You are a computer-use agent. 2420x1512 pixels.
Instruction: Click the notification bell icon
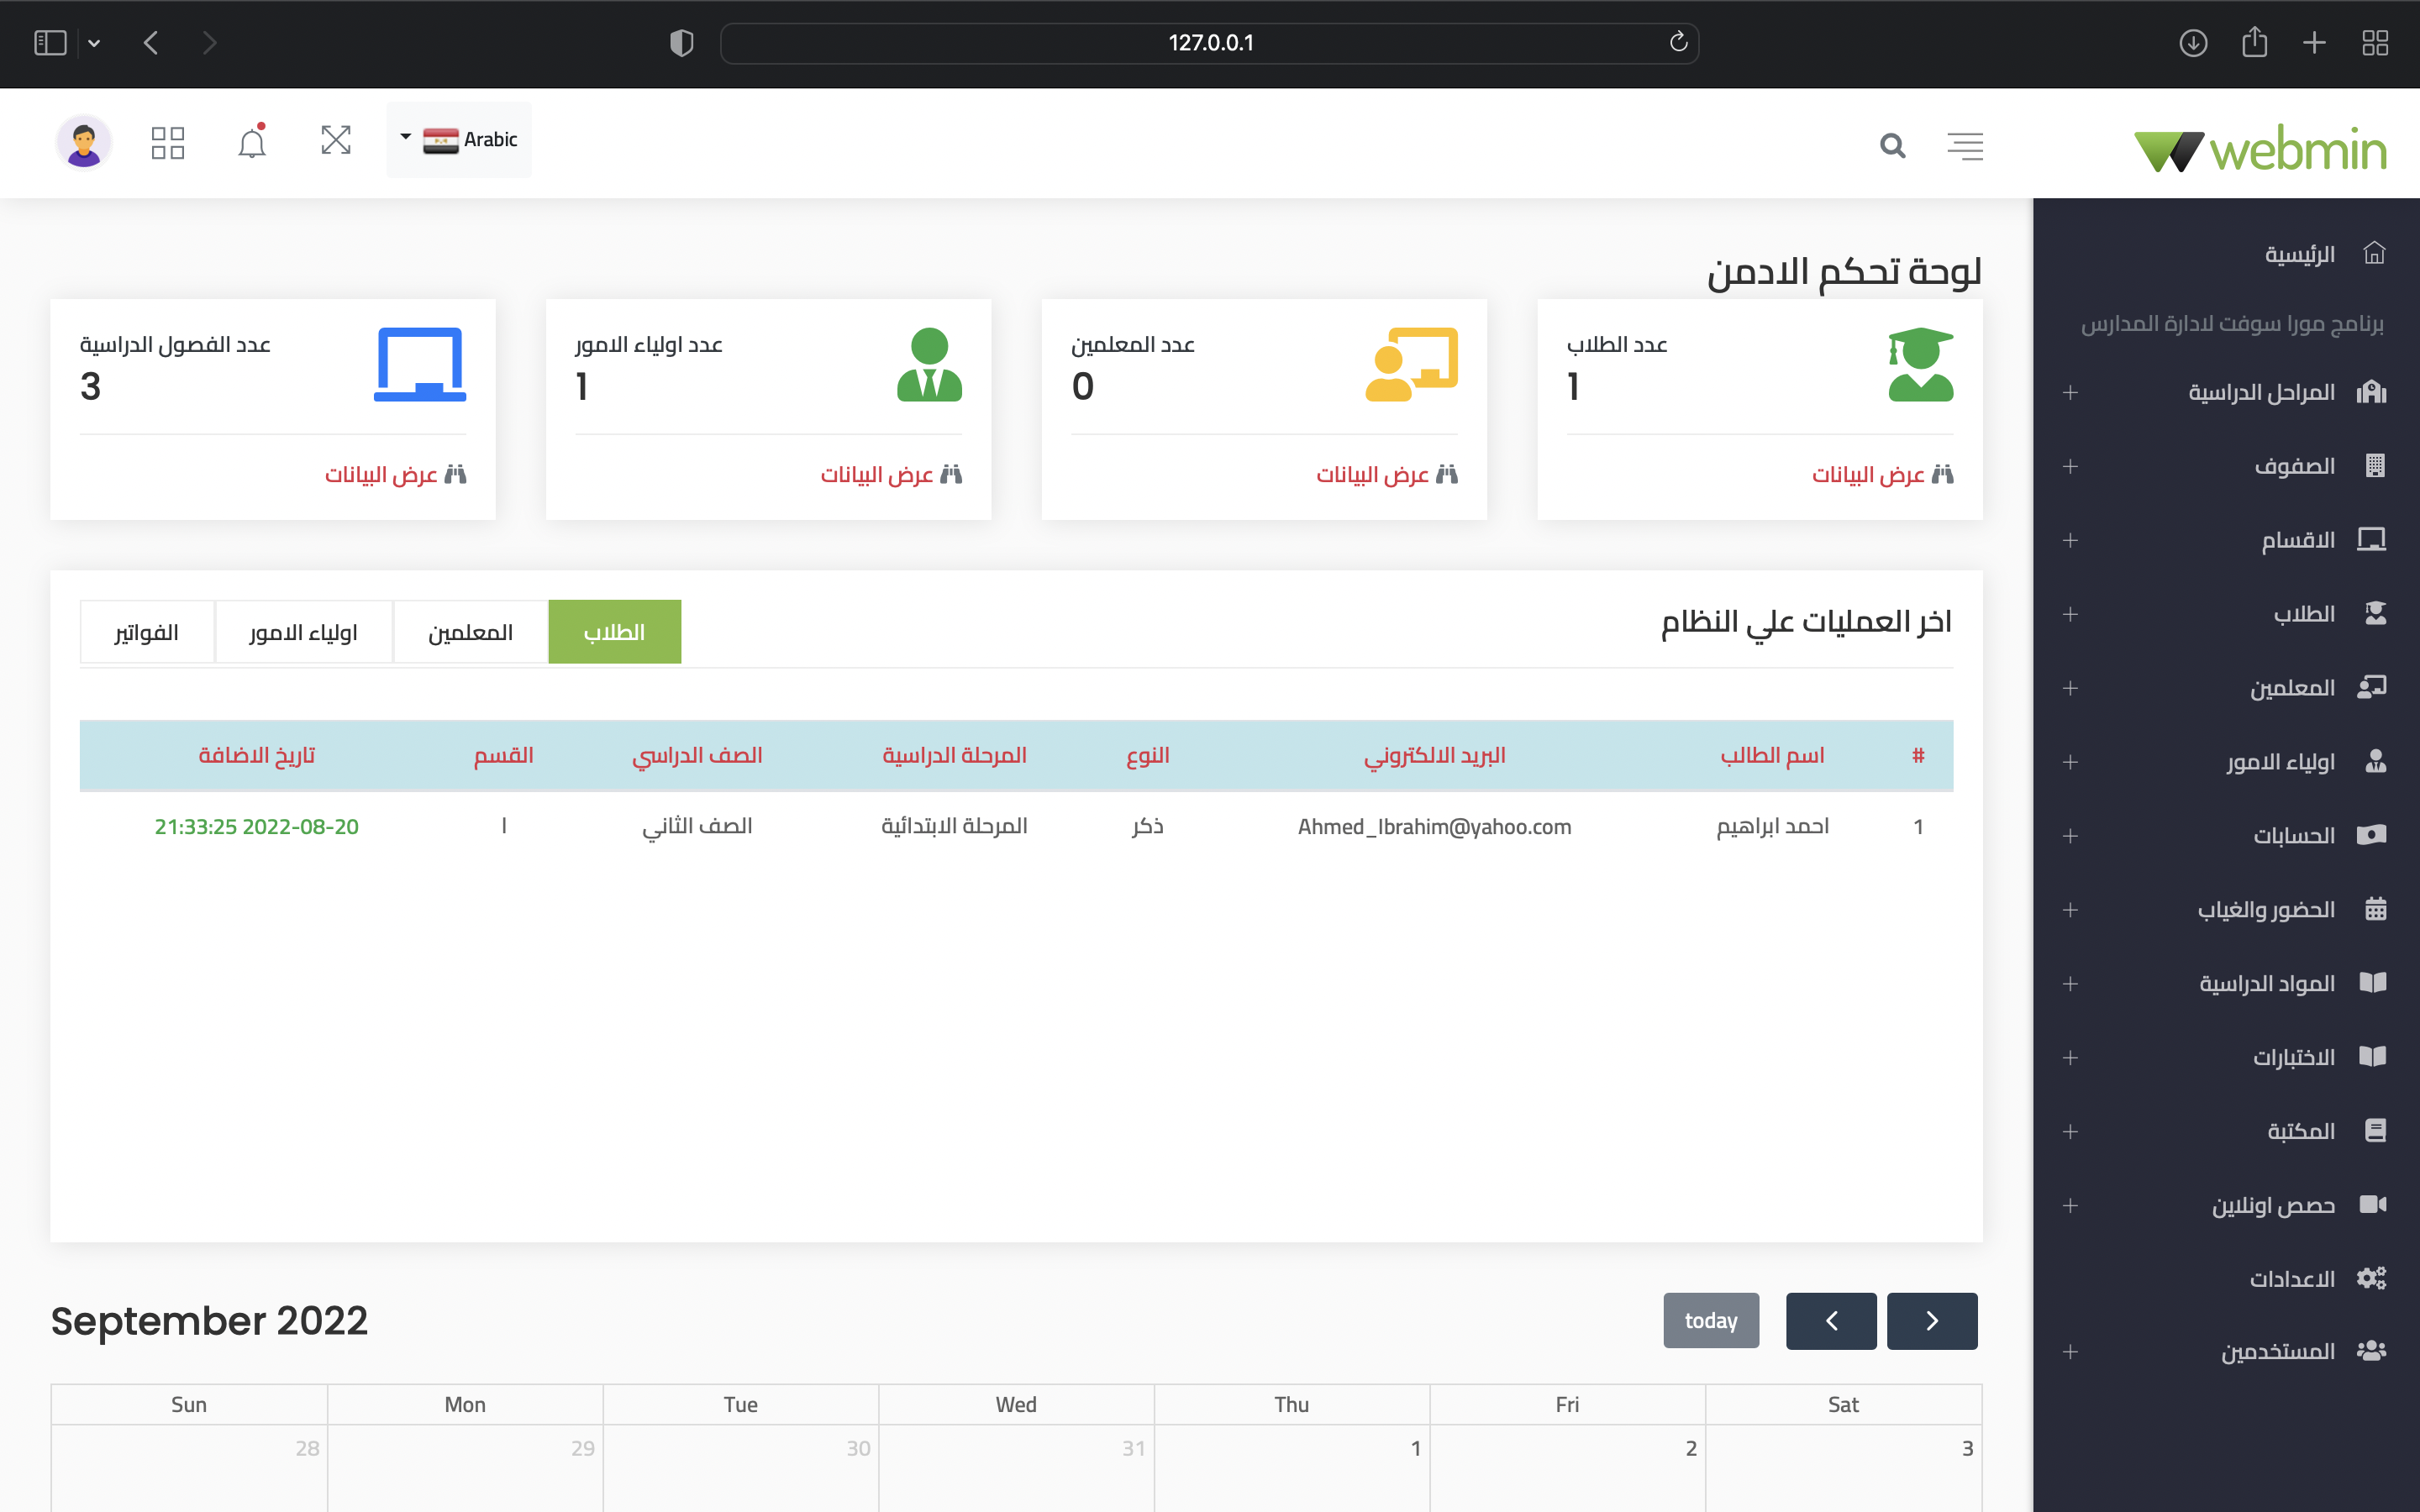click(x=251, y=142)
